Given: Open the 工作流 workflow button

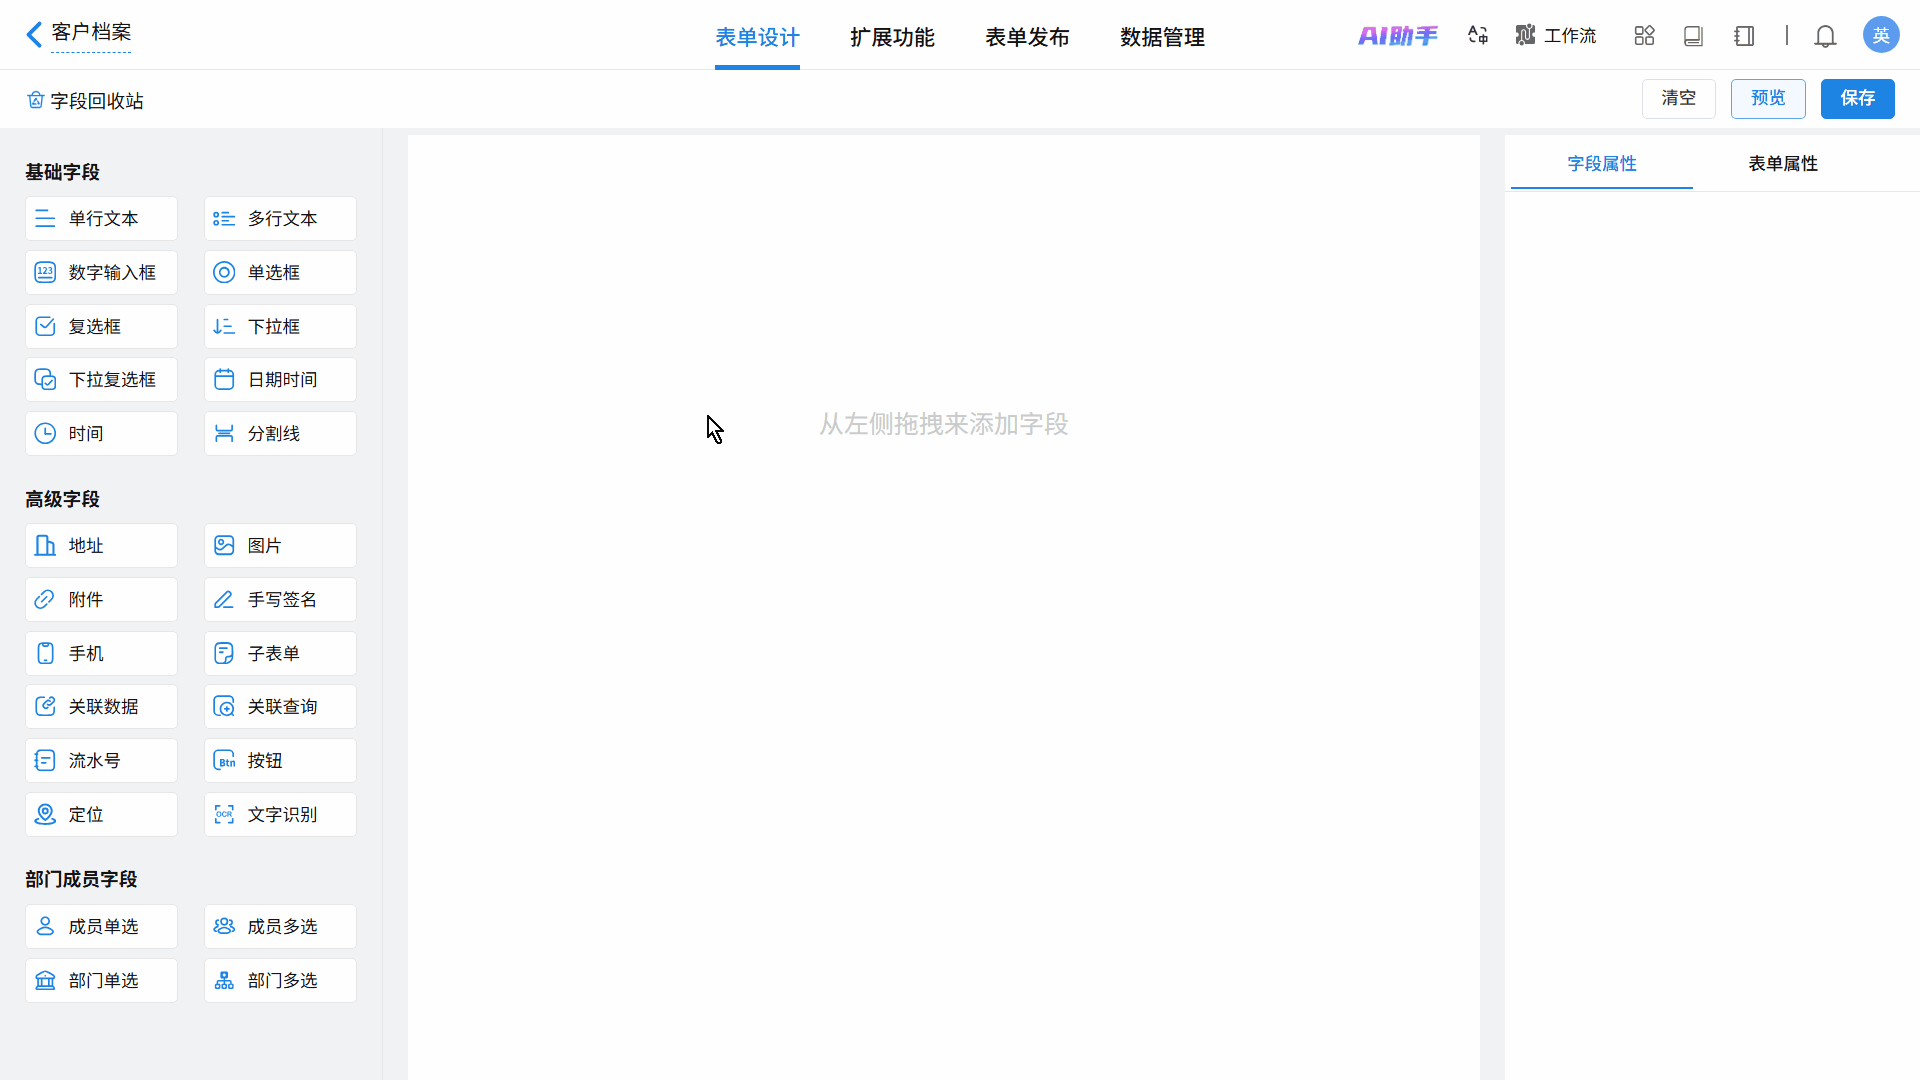Looking at the screenshot, I should pyautogui.click(x=1556, y=36).
